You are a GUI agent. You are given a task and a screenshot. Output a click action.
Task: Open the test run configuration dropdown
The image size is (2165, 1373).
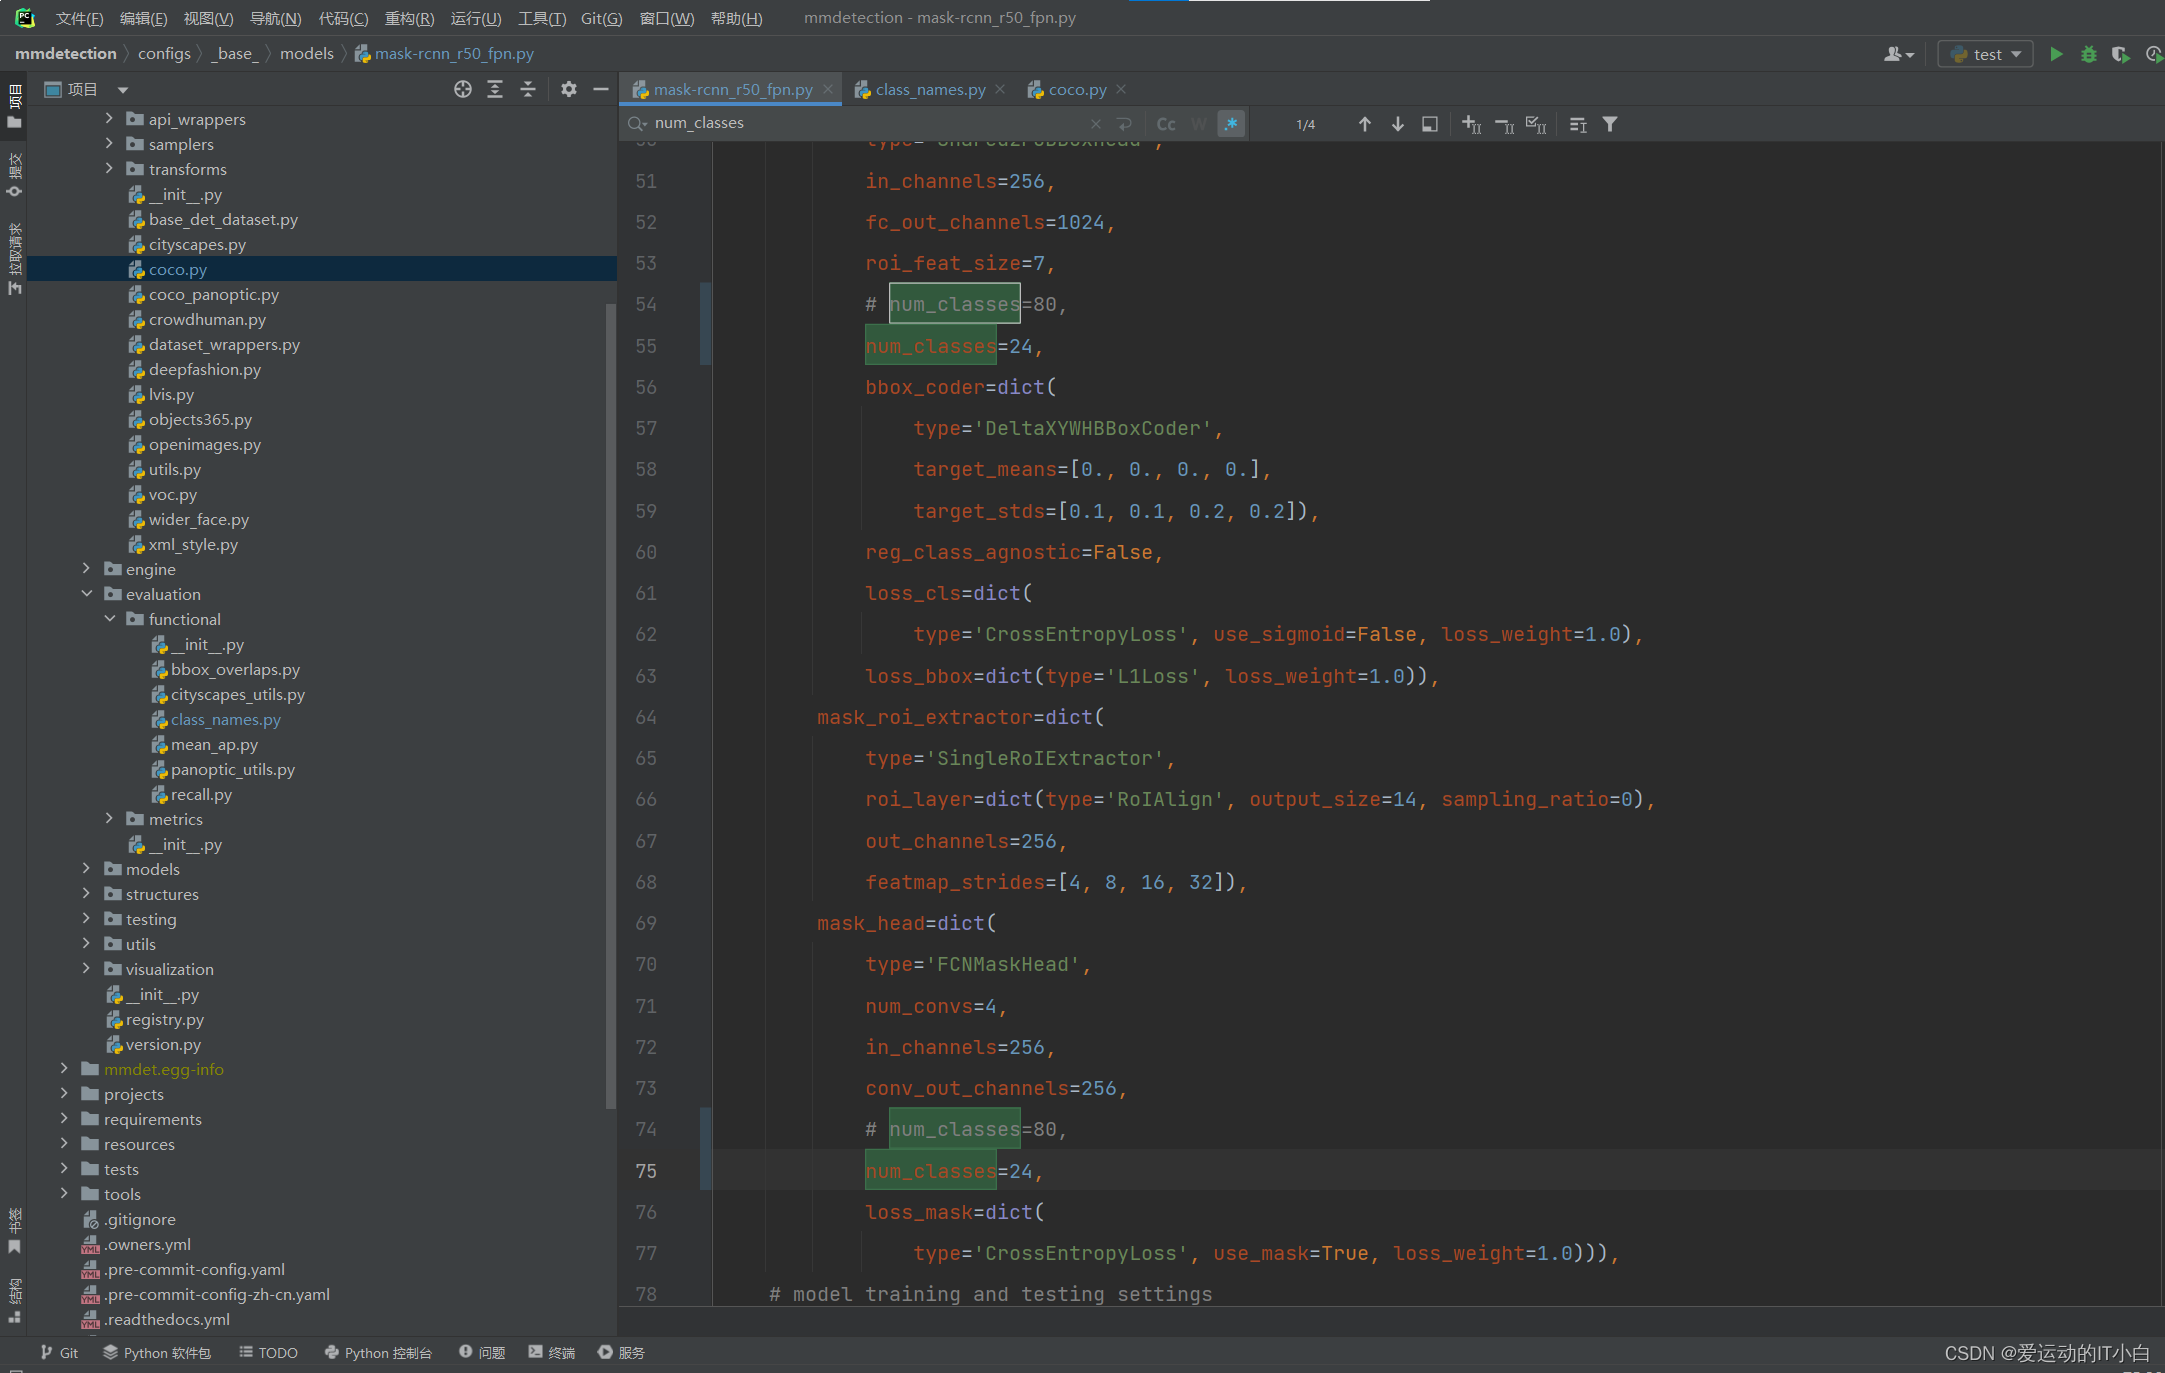coord(1986,54)
